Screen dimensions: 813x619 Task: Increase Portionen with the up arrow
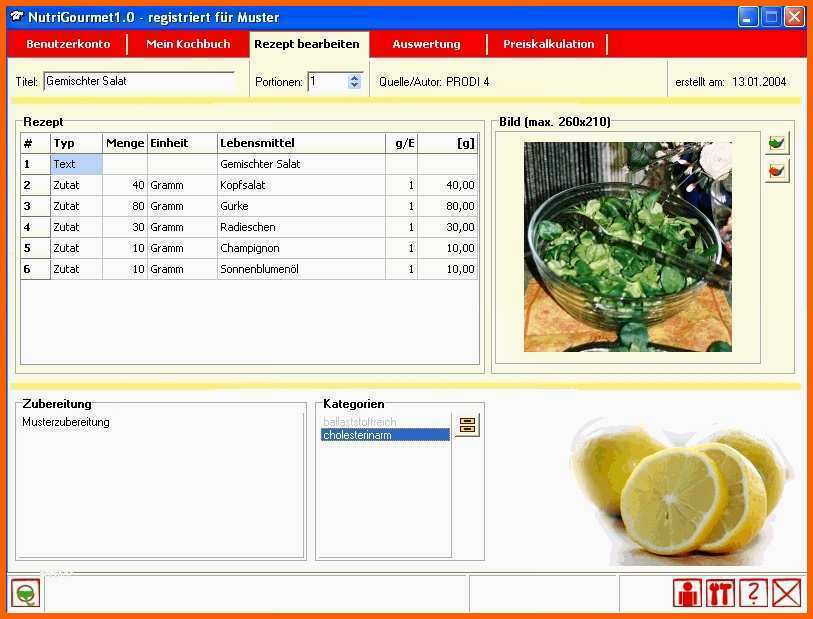pyautogui.click(x=354, y=77)
